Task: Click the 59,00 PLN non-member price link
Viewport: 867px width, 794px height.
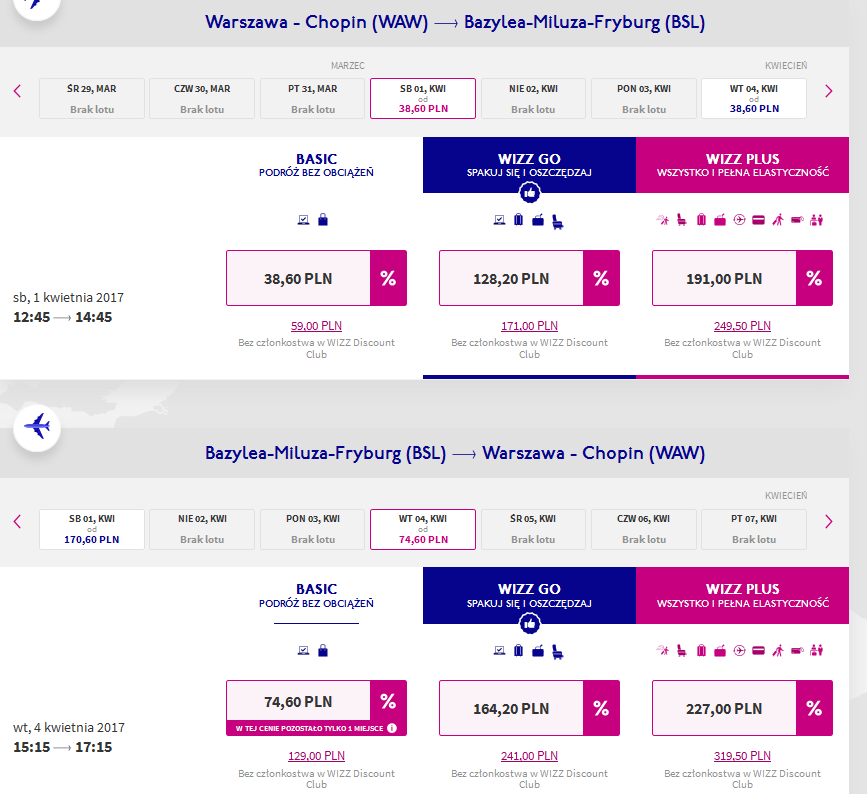Action: pos(316,326)
